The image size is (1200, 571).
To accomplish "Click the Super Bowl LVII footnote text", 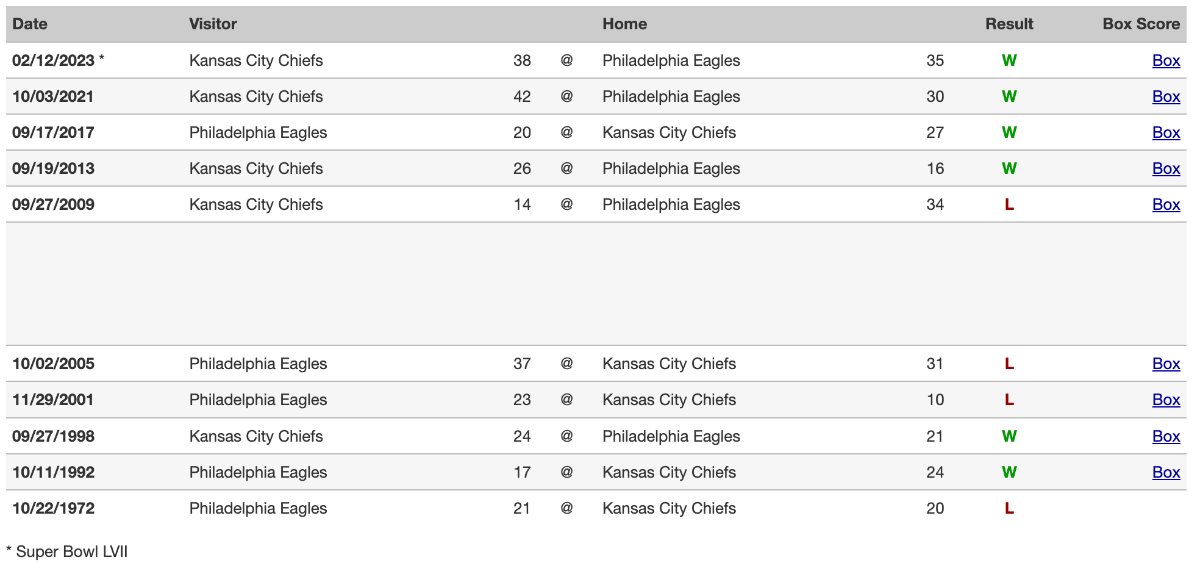I will pyautogui.click(x=67, y=552).
